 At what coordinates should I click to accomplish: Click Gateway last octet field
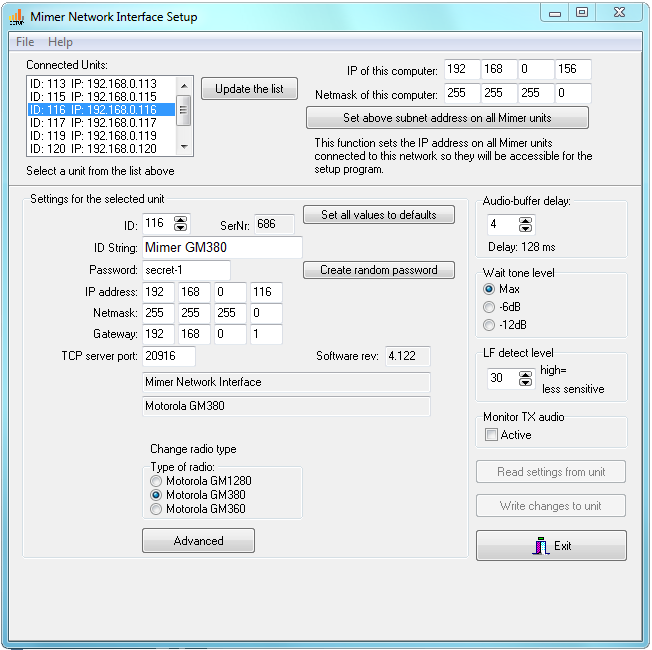tap(266, 334)
